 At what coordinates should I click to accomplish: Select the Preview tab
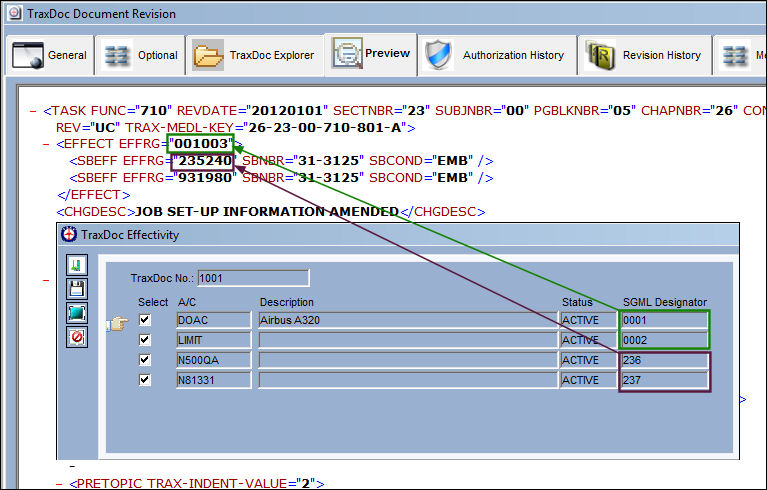(371, 54)
